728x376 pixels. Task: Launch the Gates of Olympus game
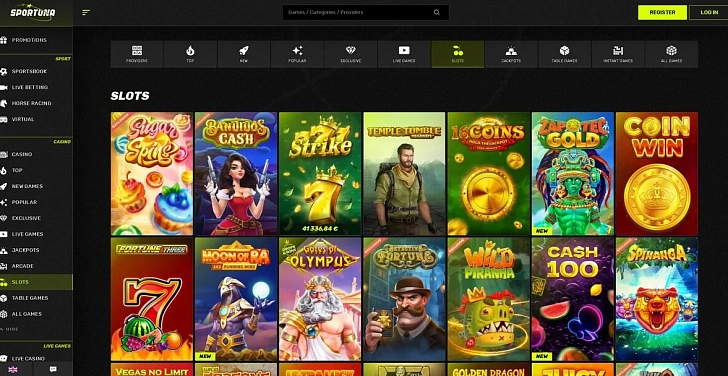click(320, 299)
